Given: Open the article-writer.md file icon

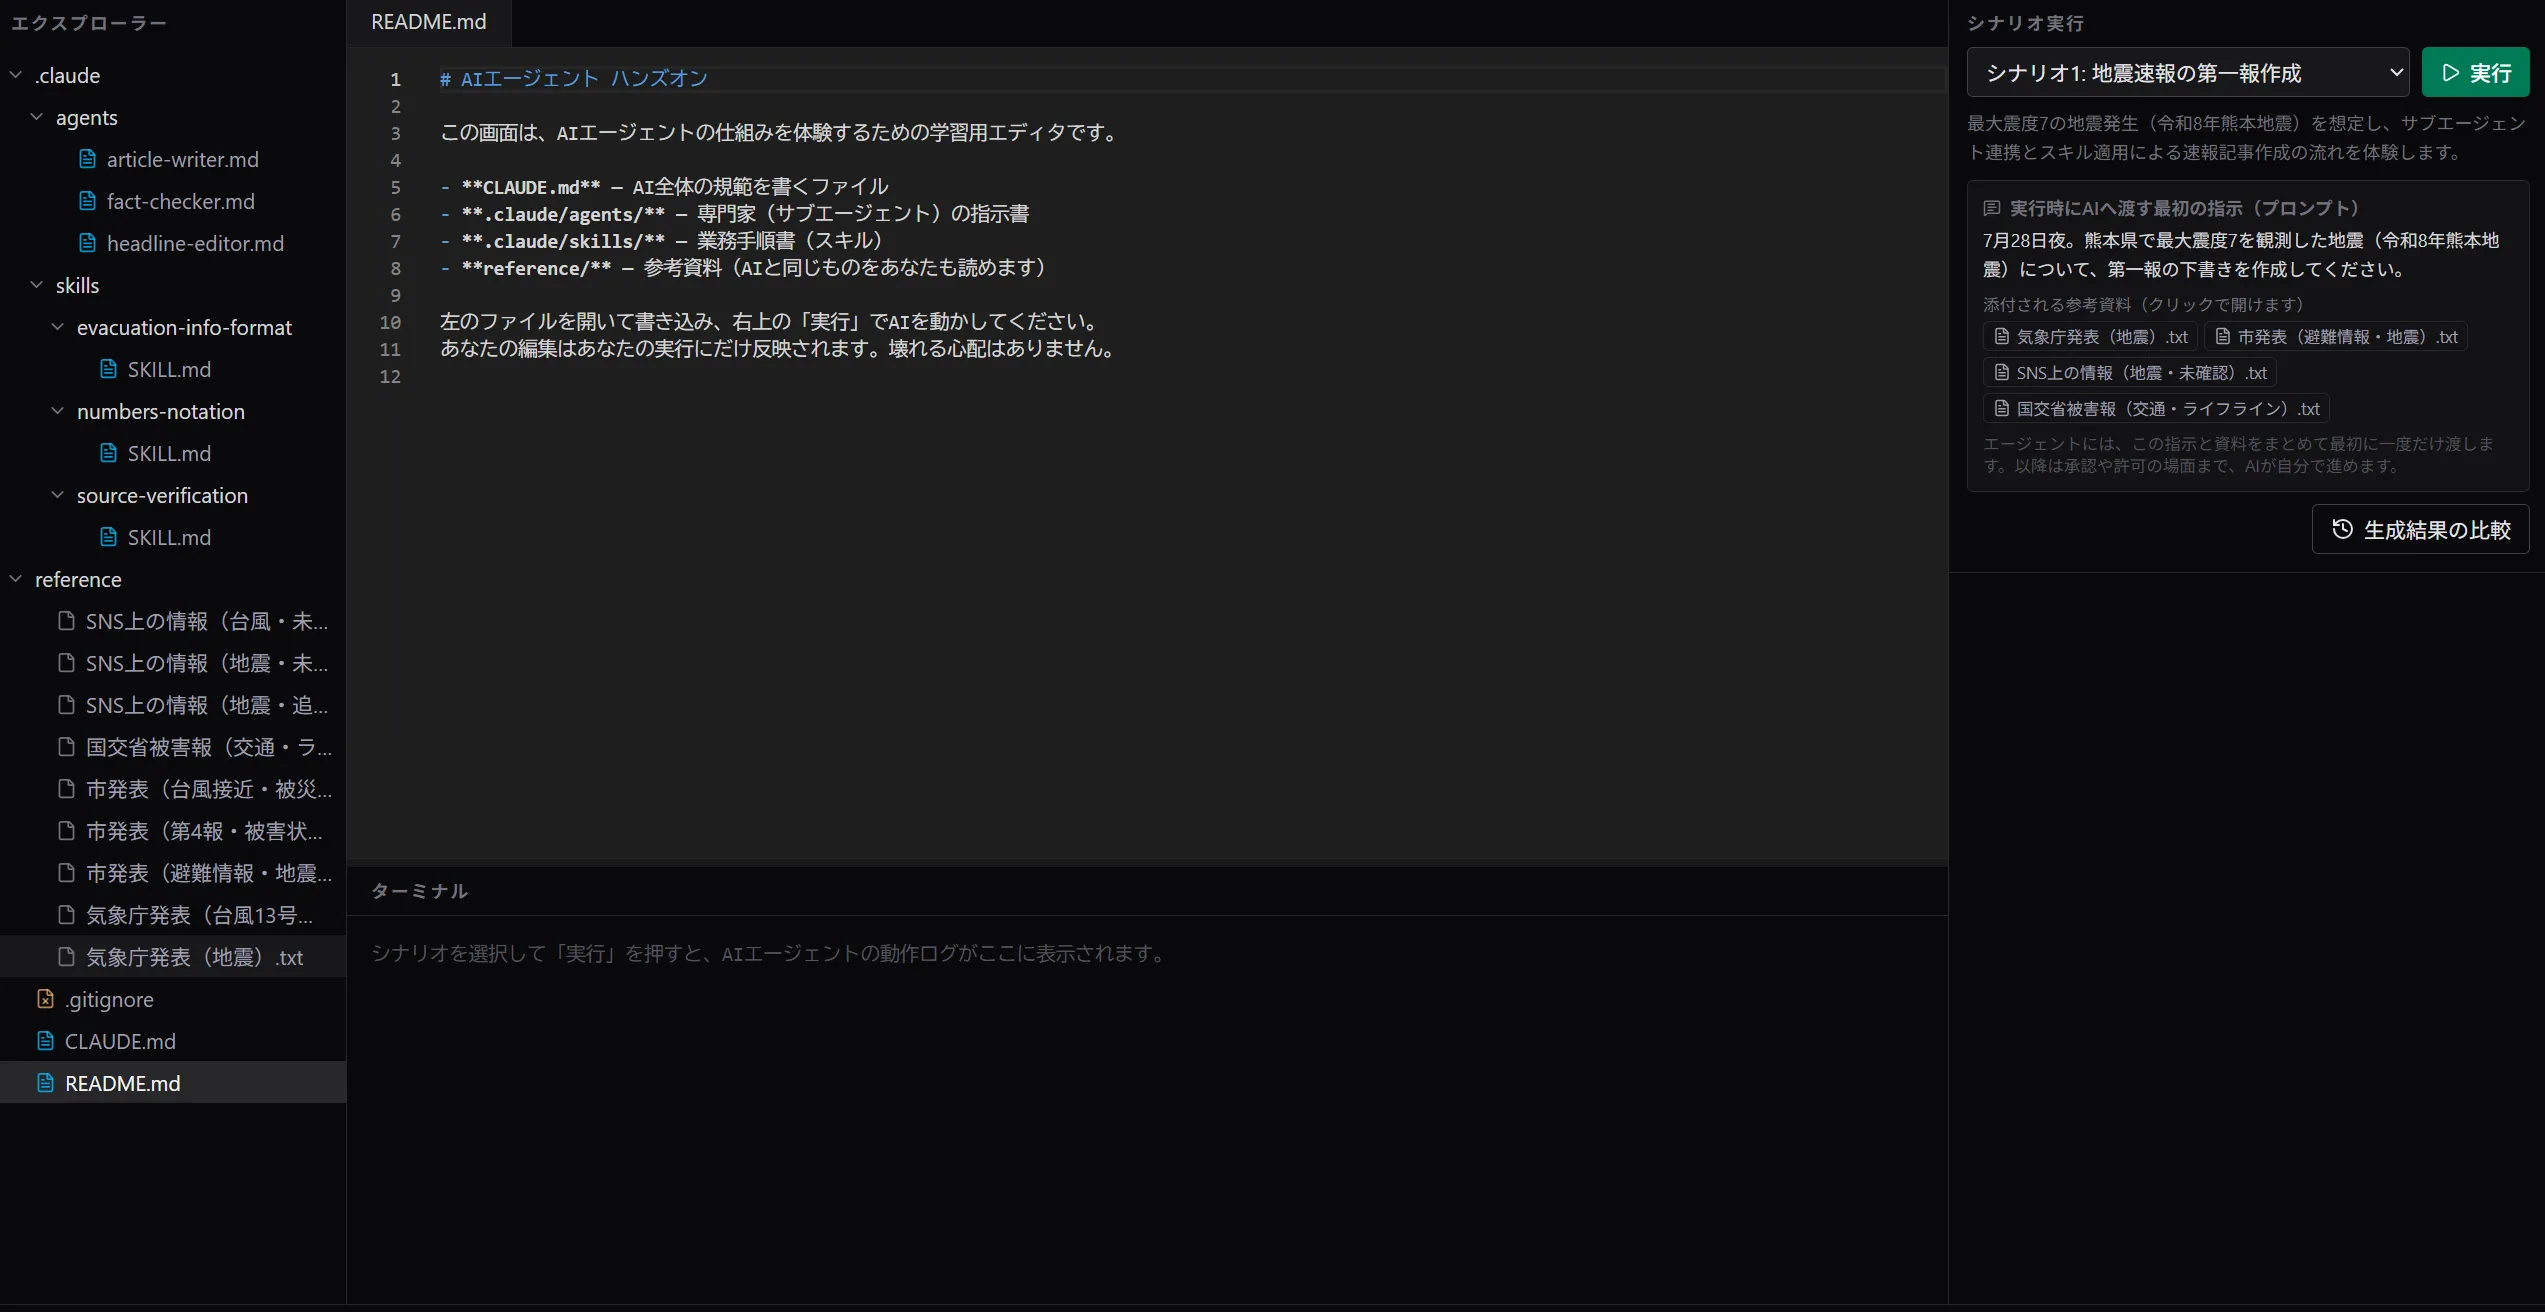Looking at the screenshot, I should click(88, 159).
